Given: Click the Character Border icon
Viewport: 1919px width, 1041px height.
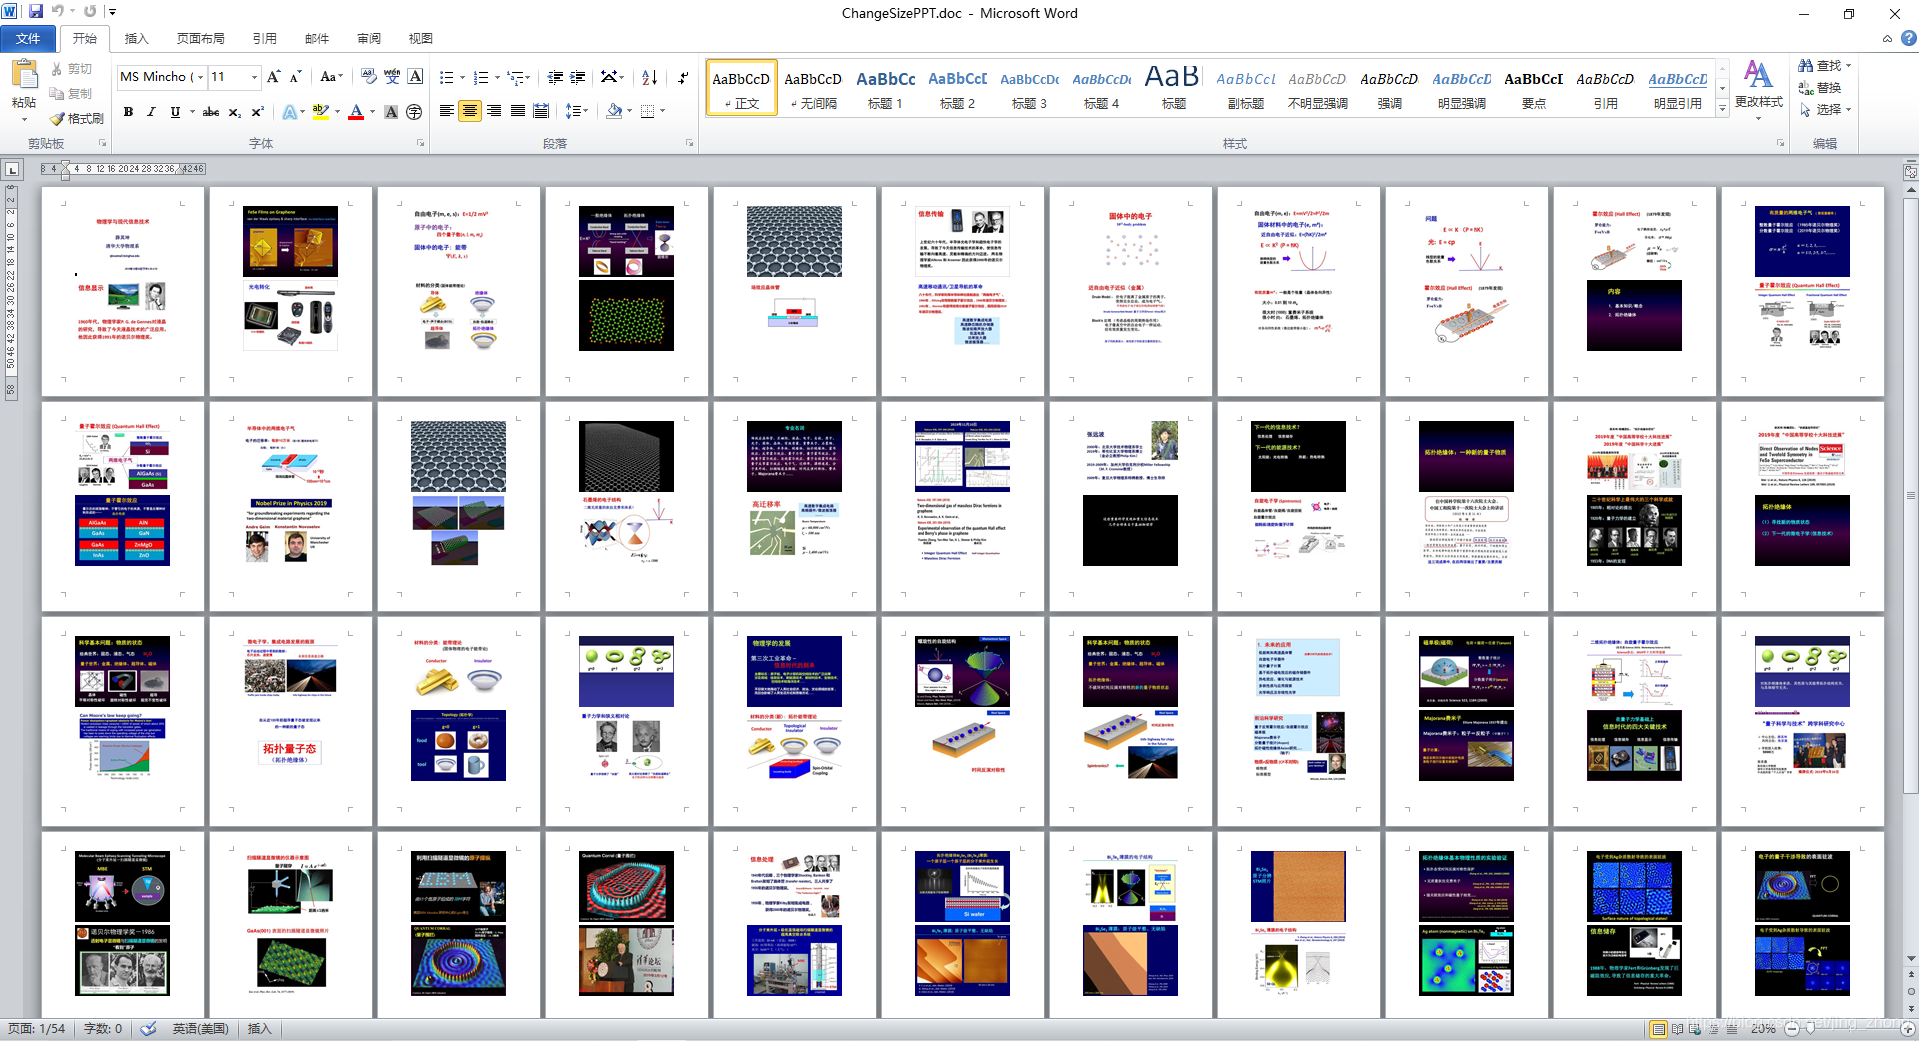Looking at the screenshot, I should [415, 77].
